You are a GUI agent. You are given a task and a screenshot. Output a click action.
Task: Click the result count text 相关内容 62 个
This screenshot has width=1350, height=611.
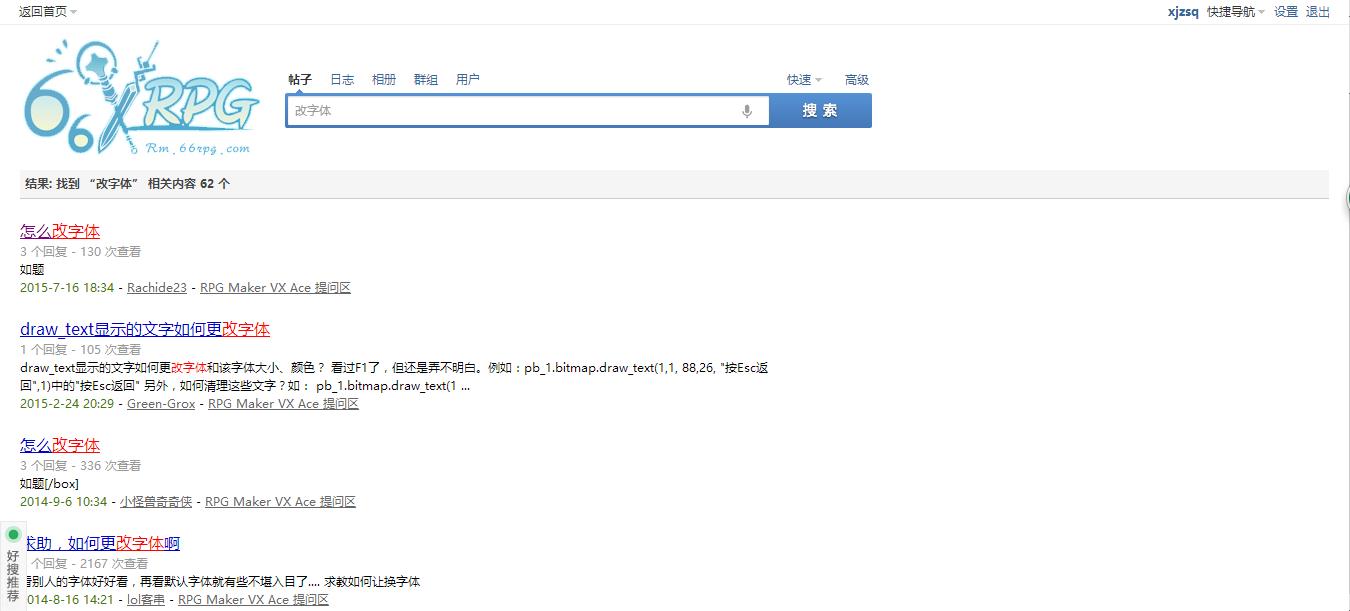click(189, 184)
